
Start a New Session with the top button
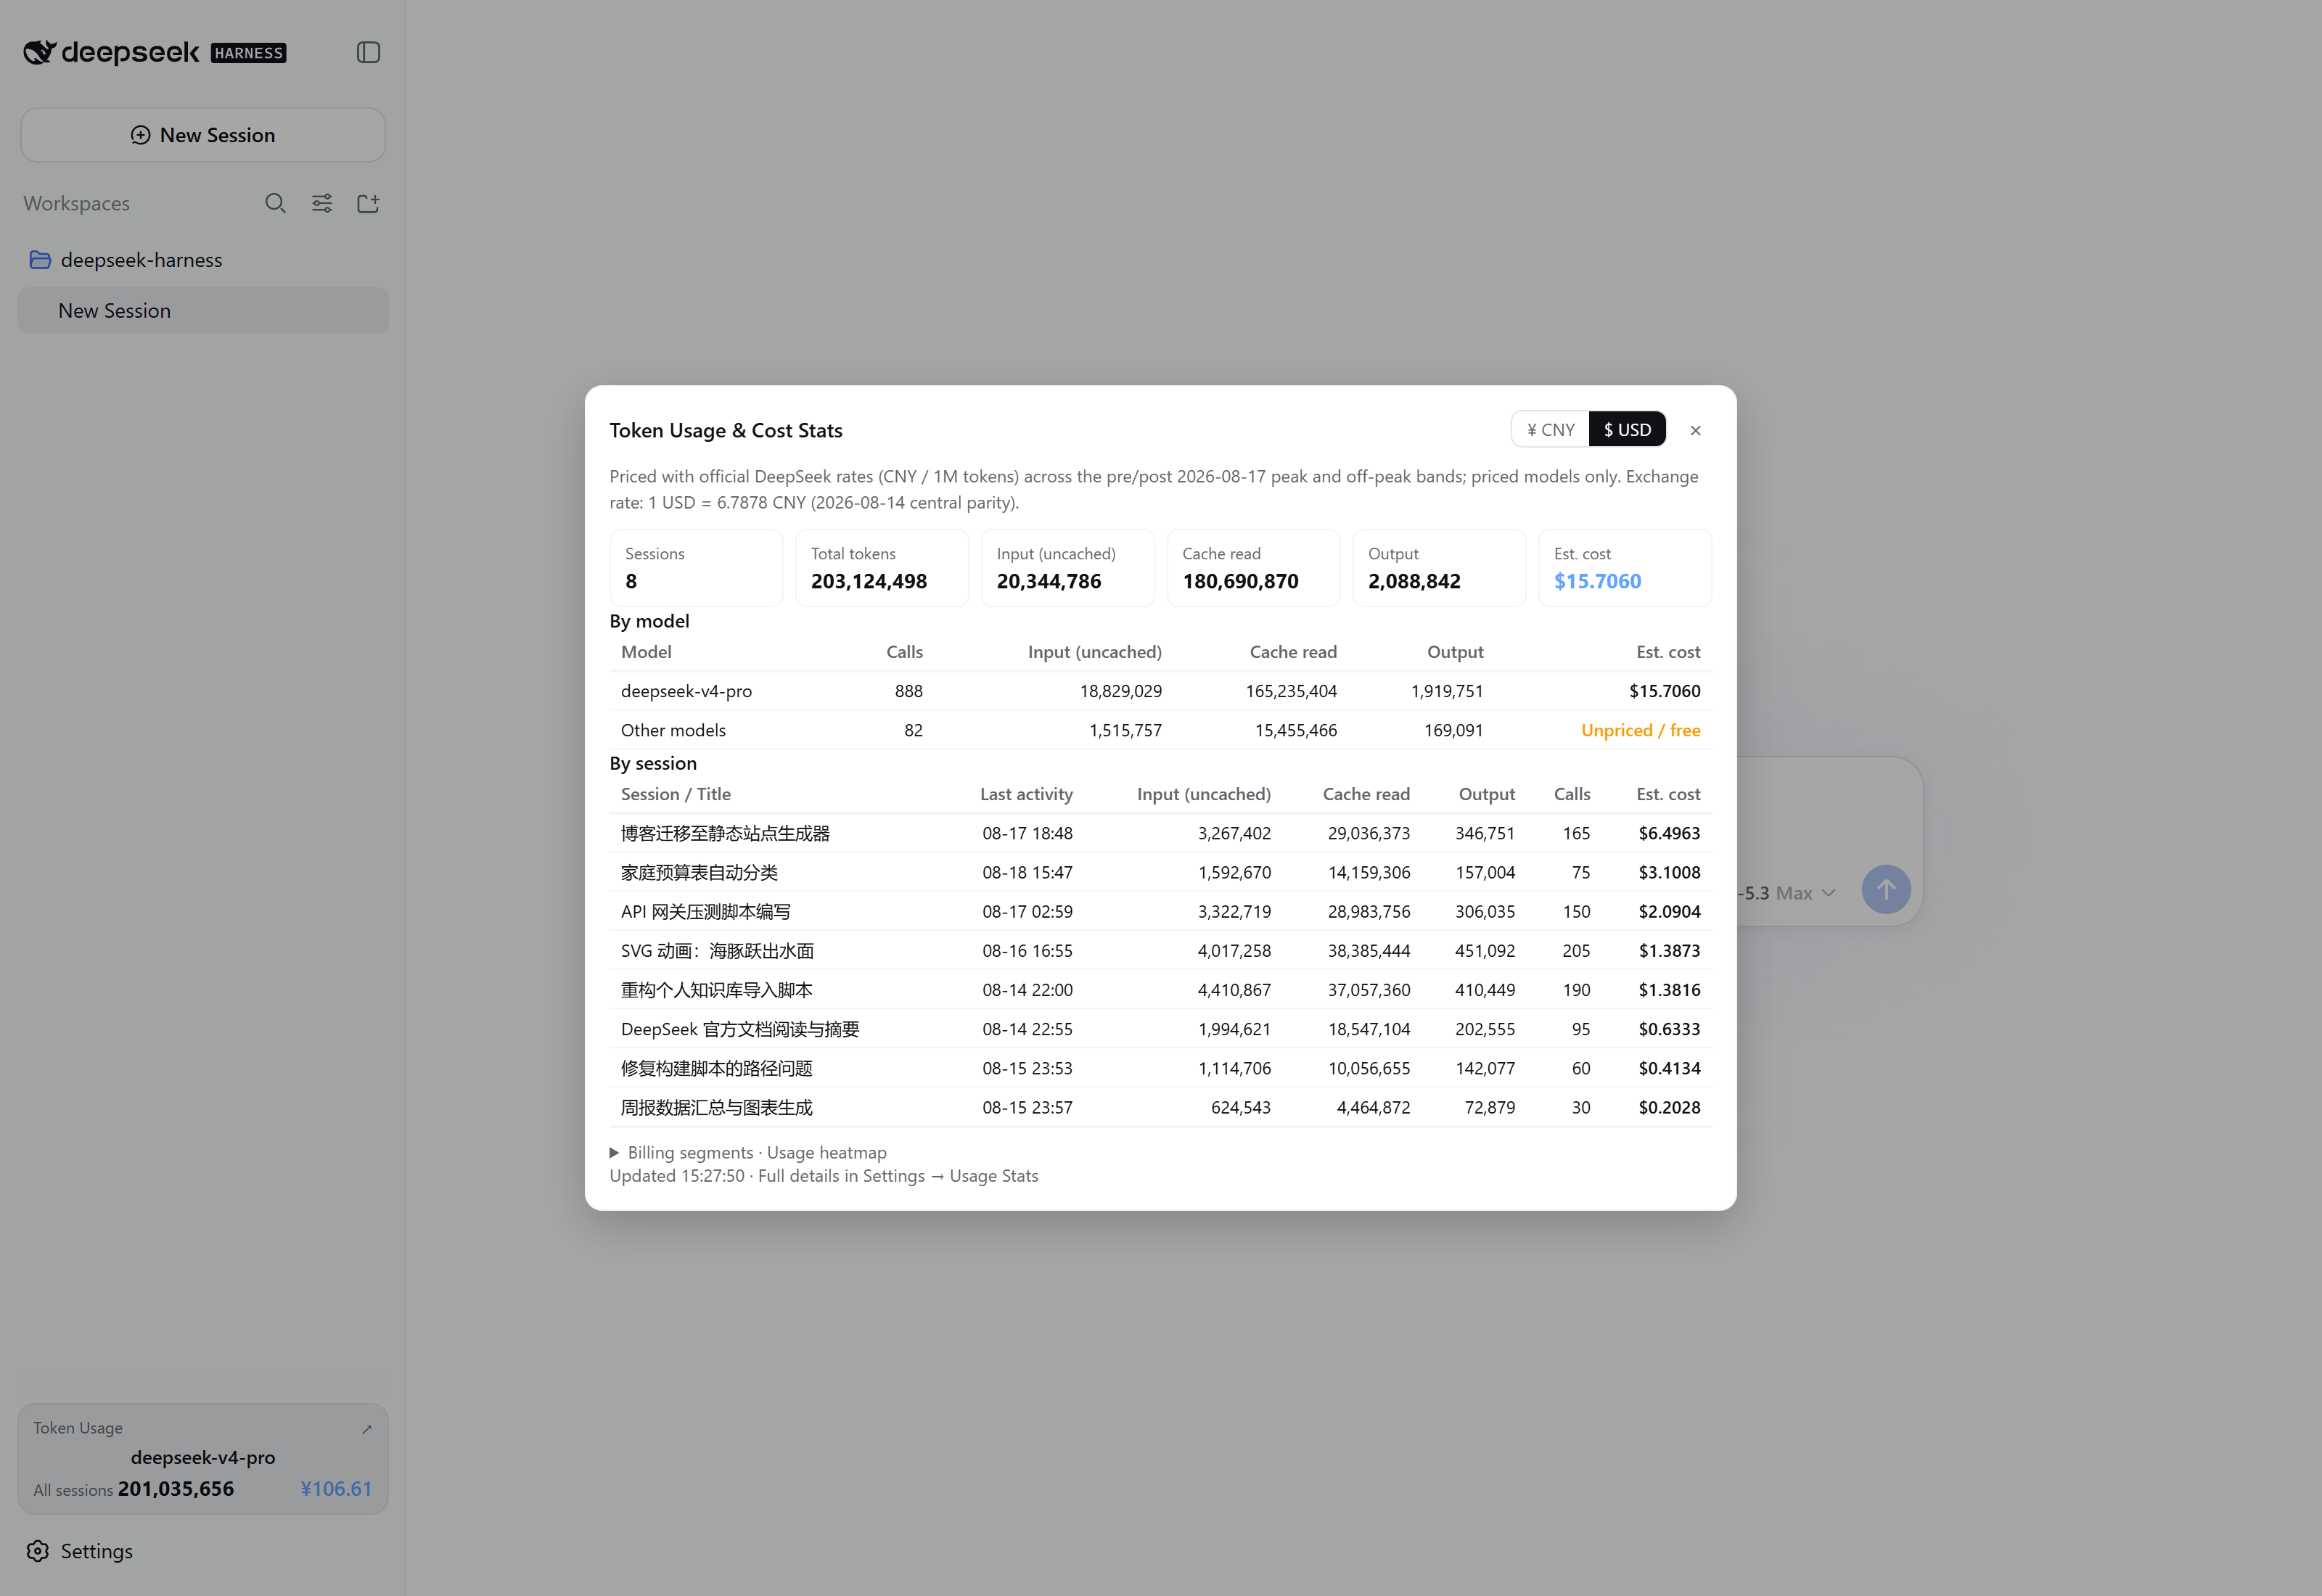click(203, 135)
